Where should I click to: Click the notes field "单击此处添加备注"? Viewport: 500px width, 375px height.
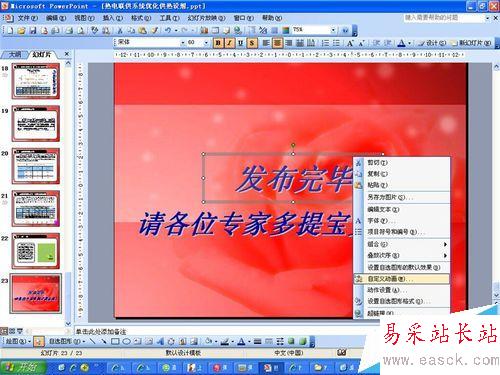click(x=101, y=331)
